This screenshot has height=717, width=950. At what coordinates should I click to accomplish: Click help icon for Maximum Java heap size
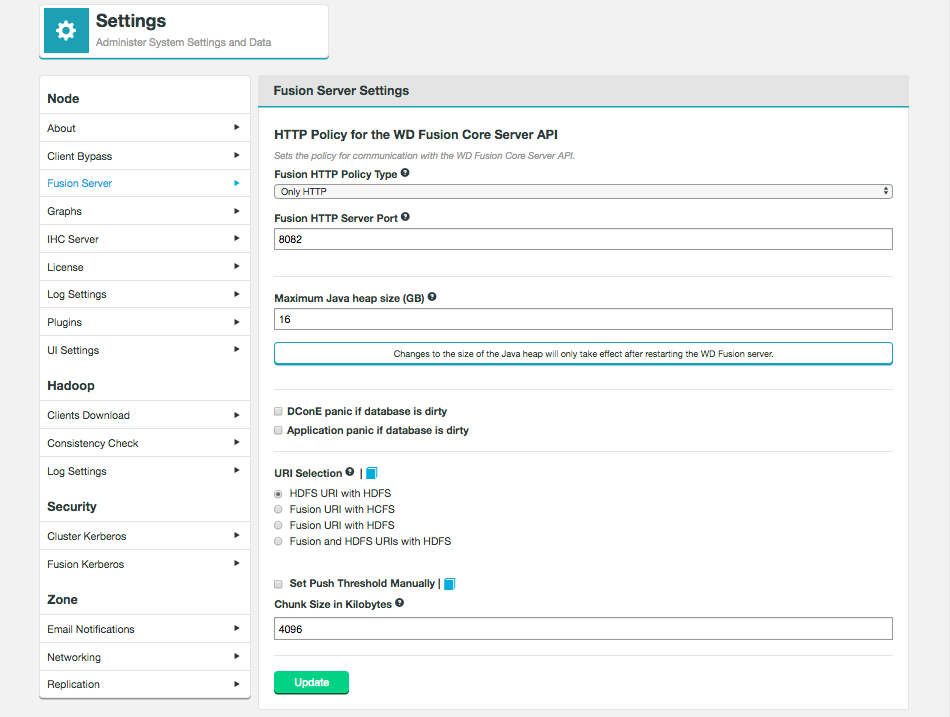tap(432, 296)
